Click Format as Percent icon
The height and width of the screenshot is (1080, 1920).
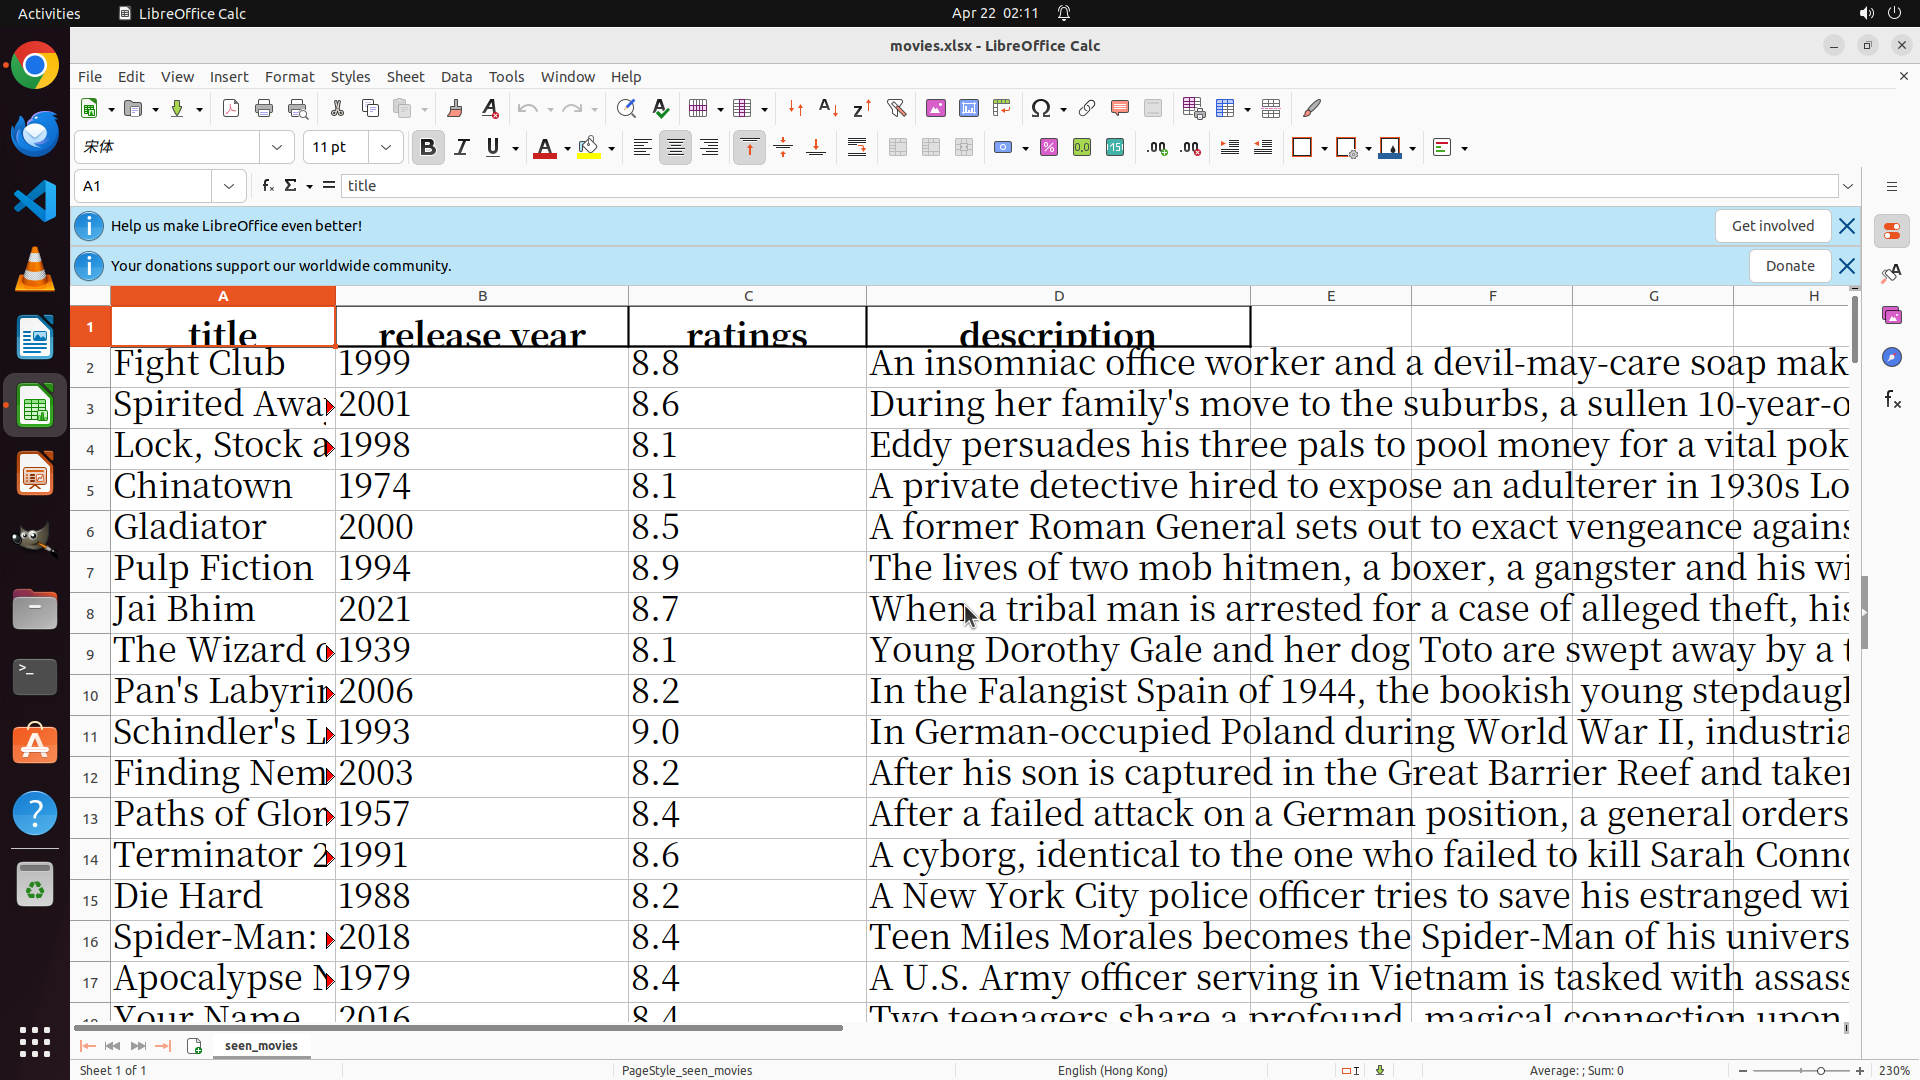(1049, 148)
